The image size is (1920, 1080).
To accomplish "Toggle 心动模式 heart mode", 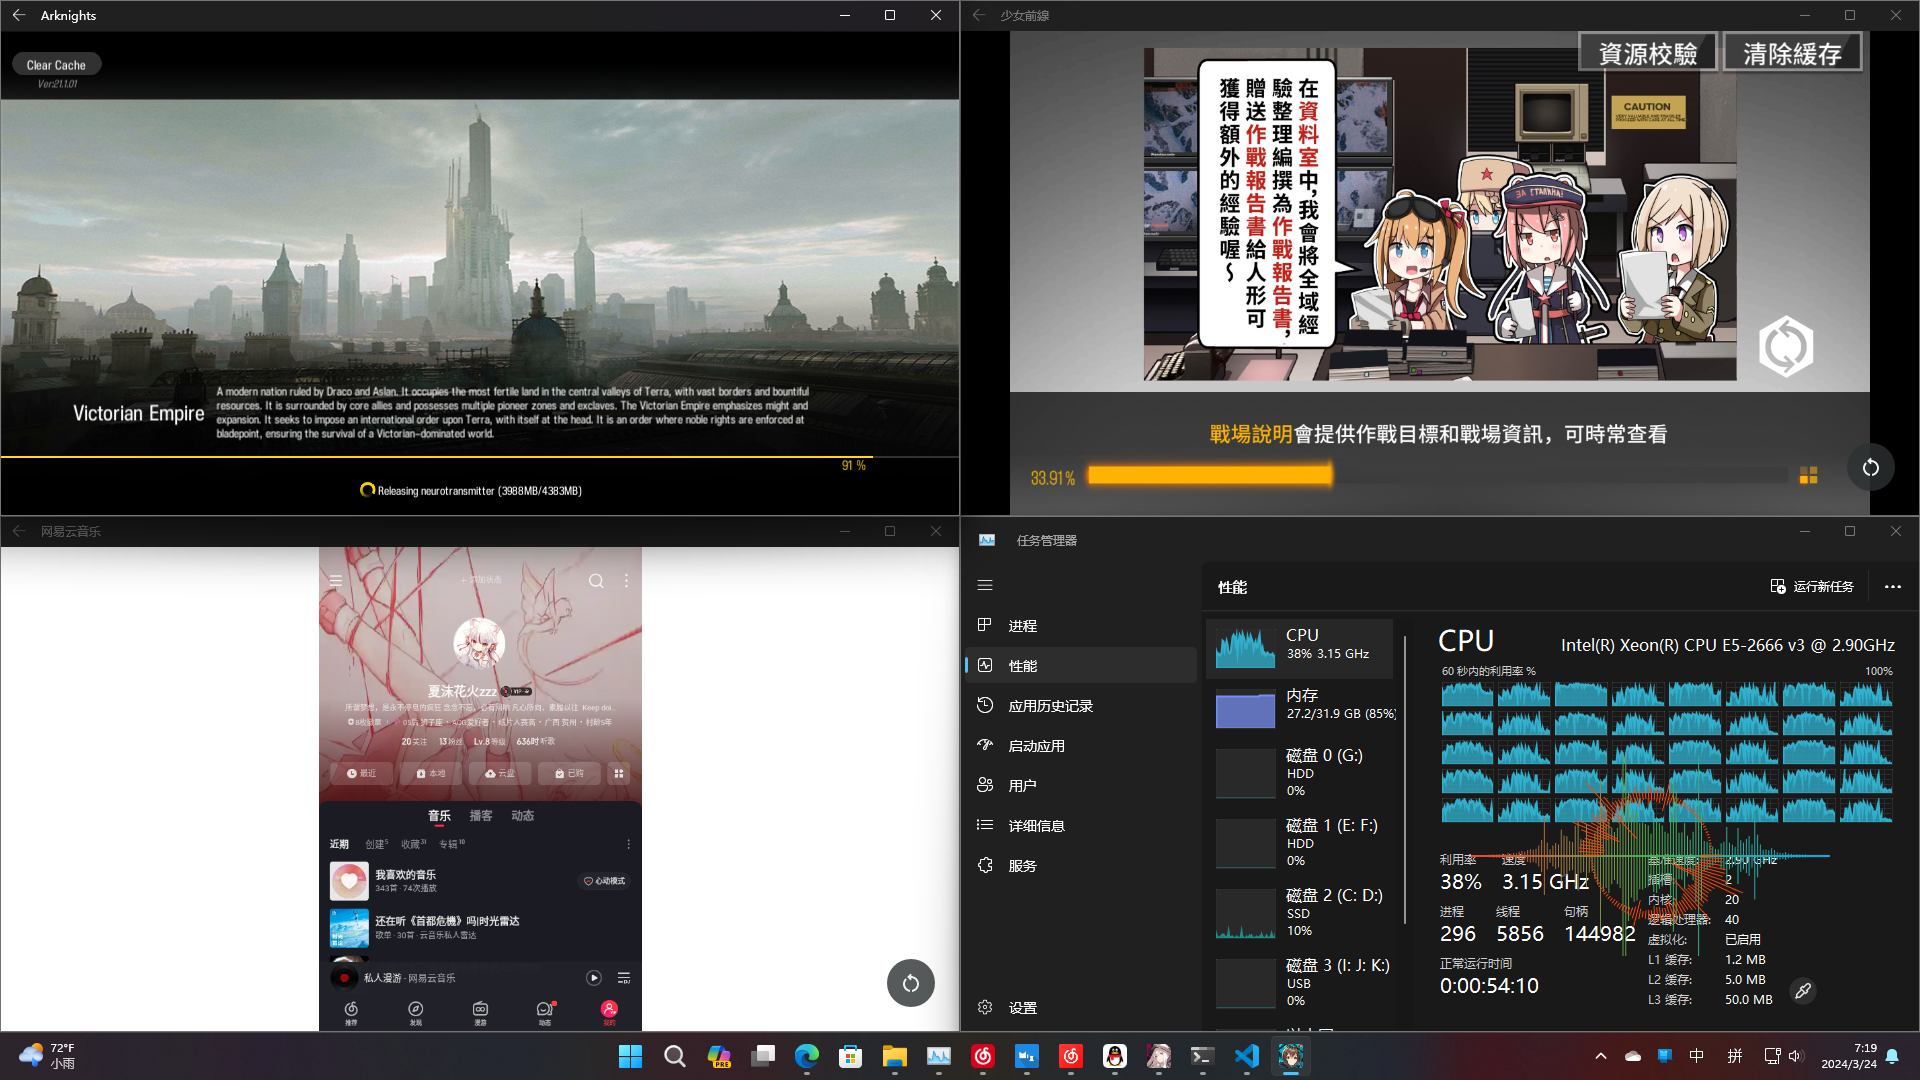I will (605, 881).
